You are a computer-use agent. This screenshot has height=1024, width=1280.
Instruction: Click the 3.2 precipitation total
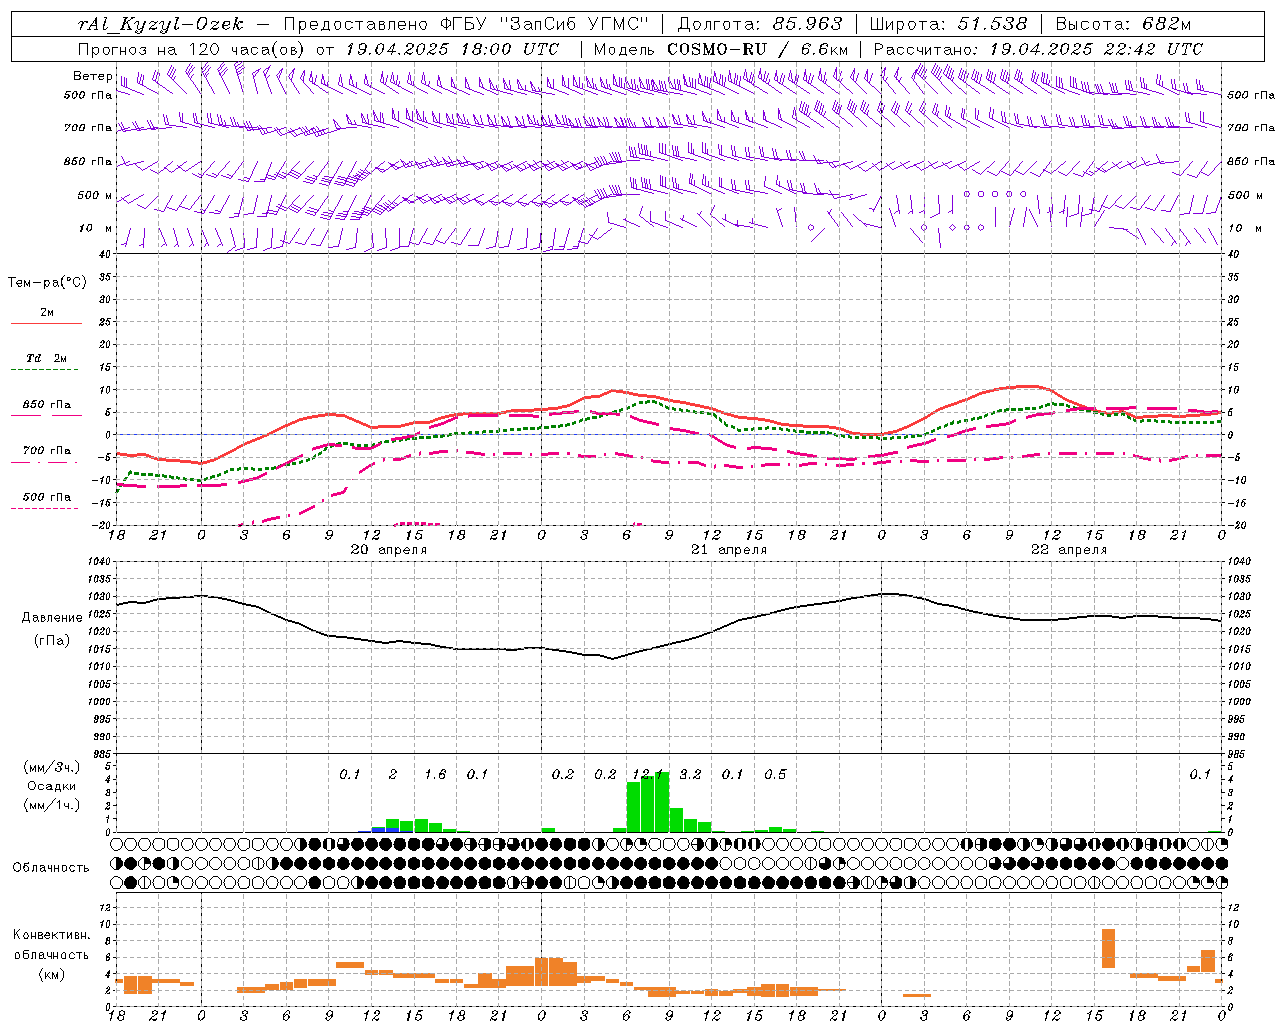tap(690, 774)
